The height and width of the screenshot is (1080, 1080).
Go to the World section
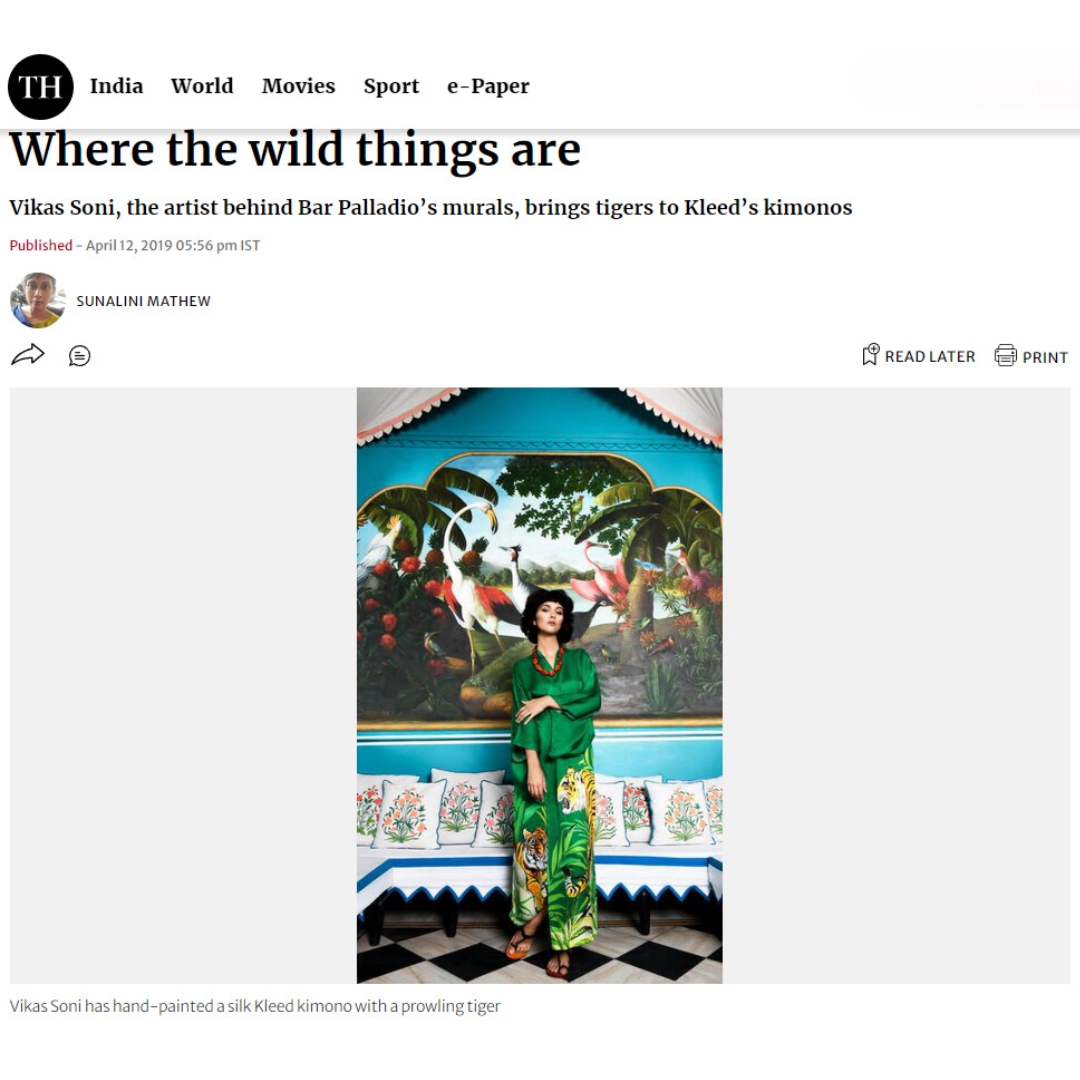[202, 86]
